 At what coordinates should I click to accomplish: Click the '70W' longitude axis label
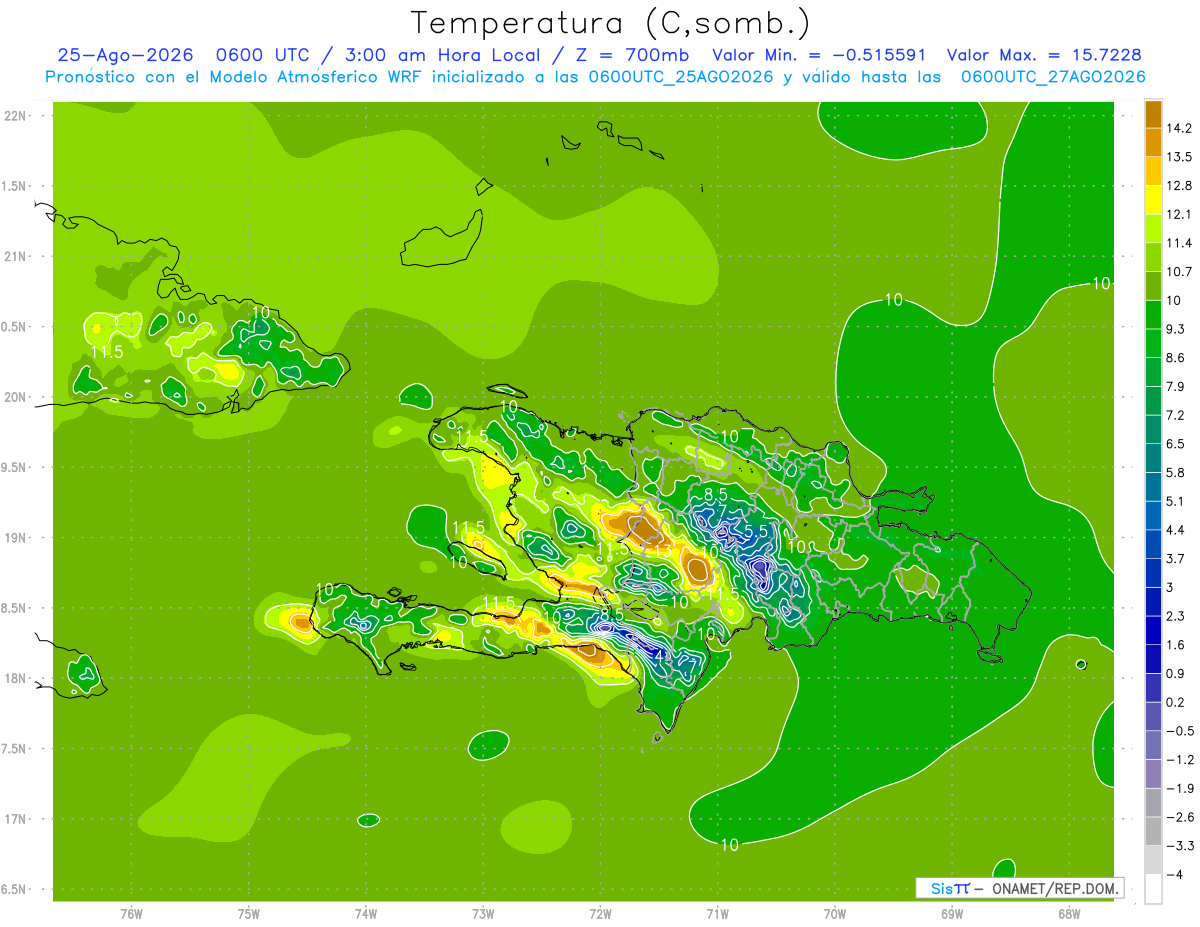coord(835,913)
